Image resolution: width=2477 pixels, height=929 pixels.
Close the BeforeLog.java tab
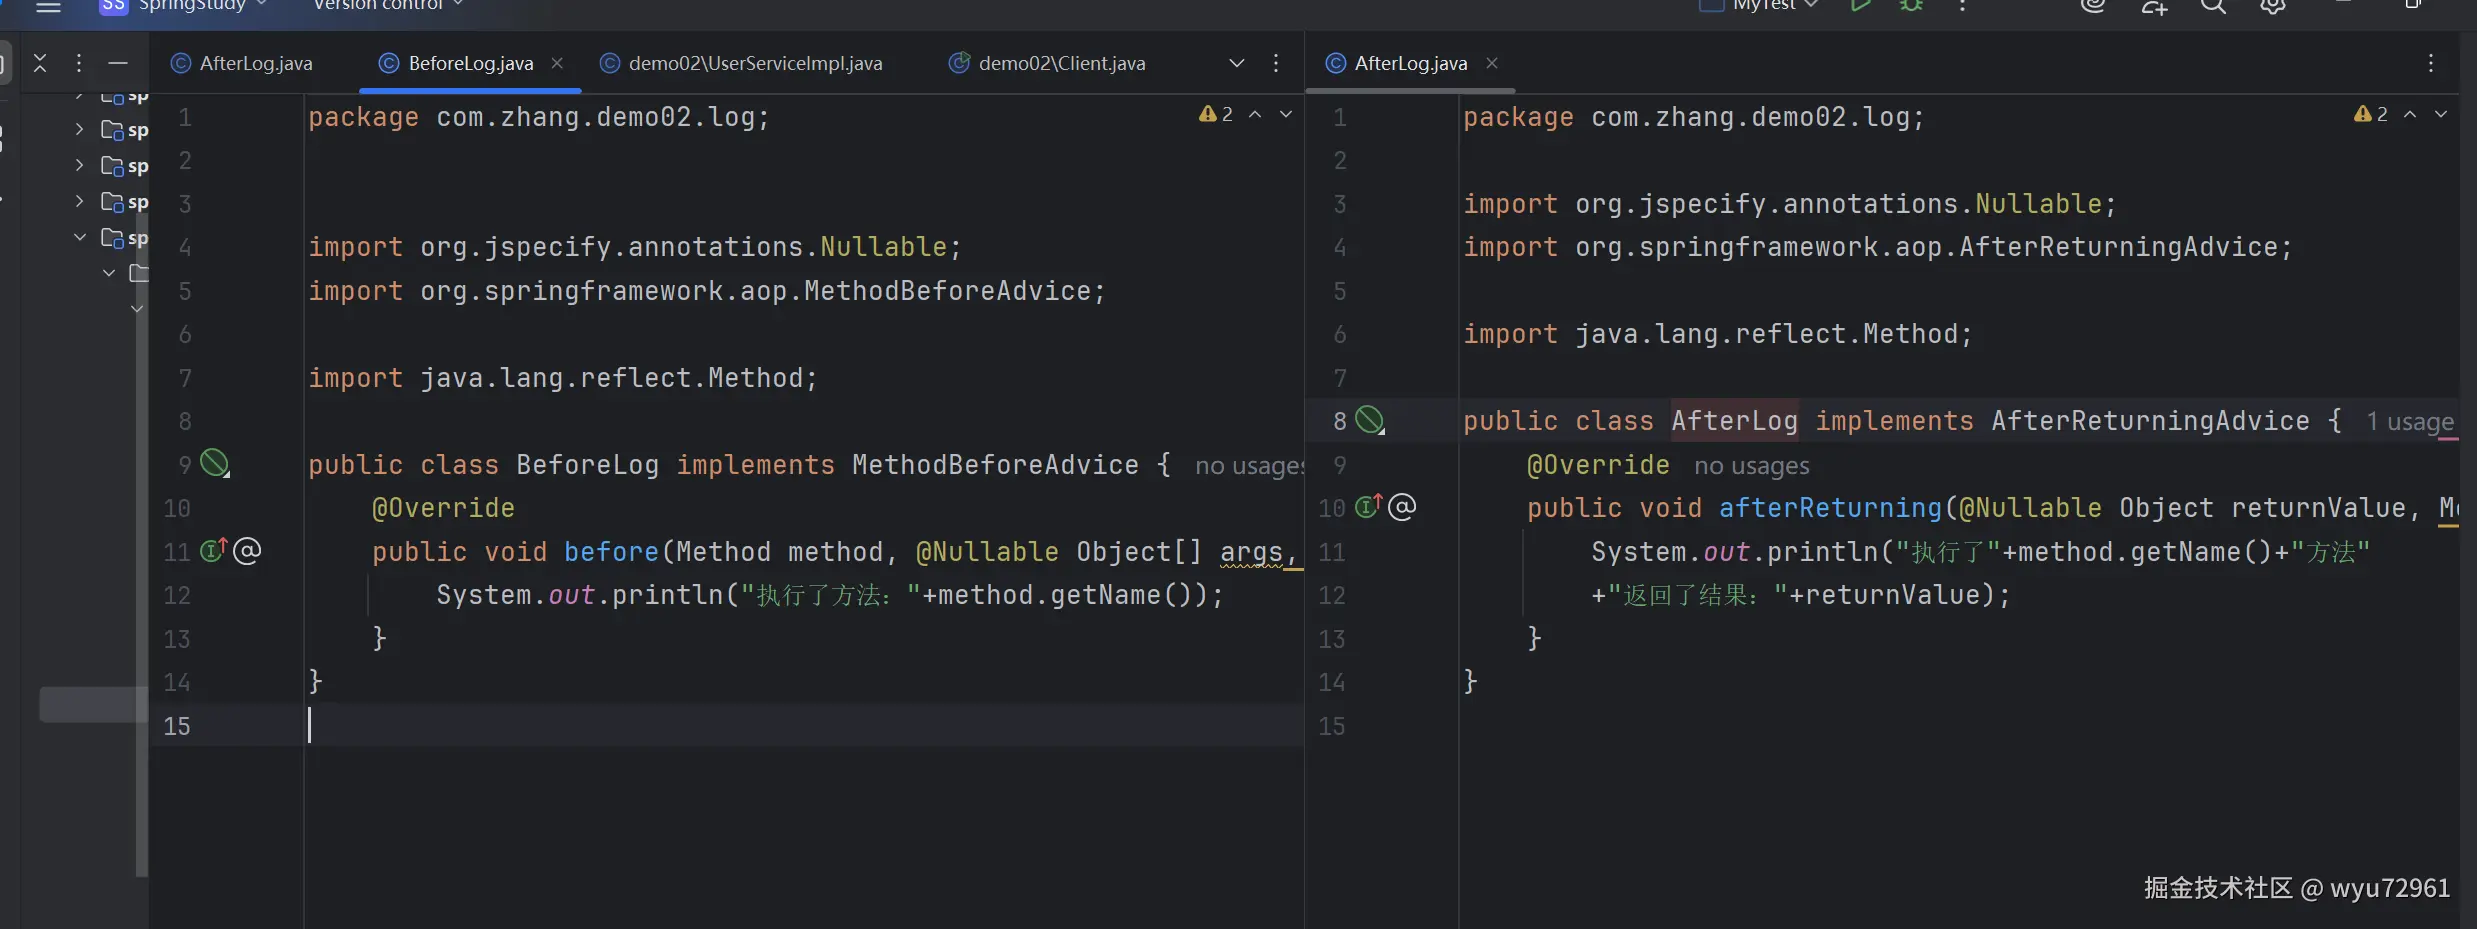(557, 63)
